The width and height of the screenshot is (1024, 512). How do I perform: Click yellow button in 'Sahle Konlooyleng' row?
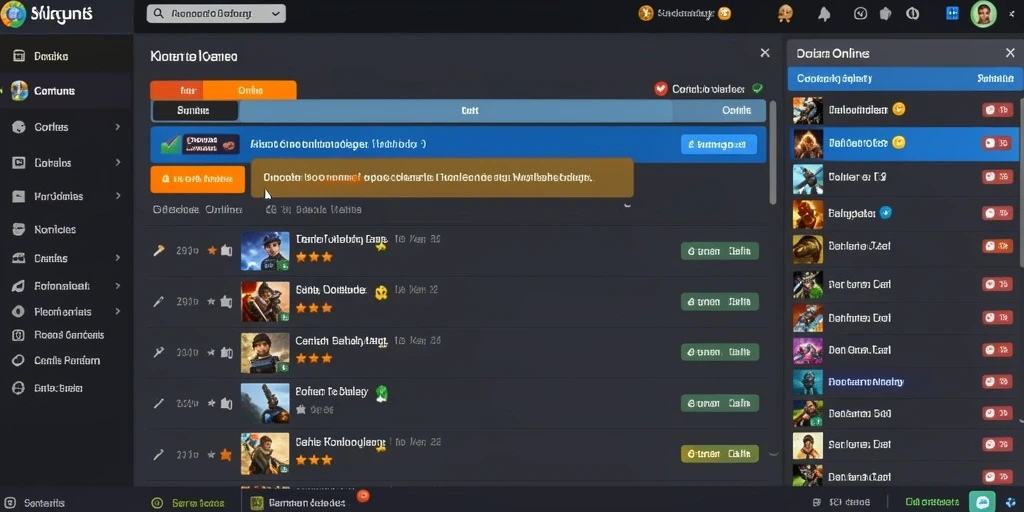pos(720,453)
